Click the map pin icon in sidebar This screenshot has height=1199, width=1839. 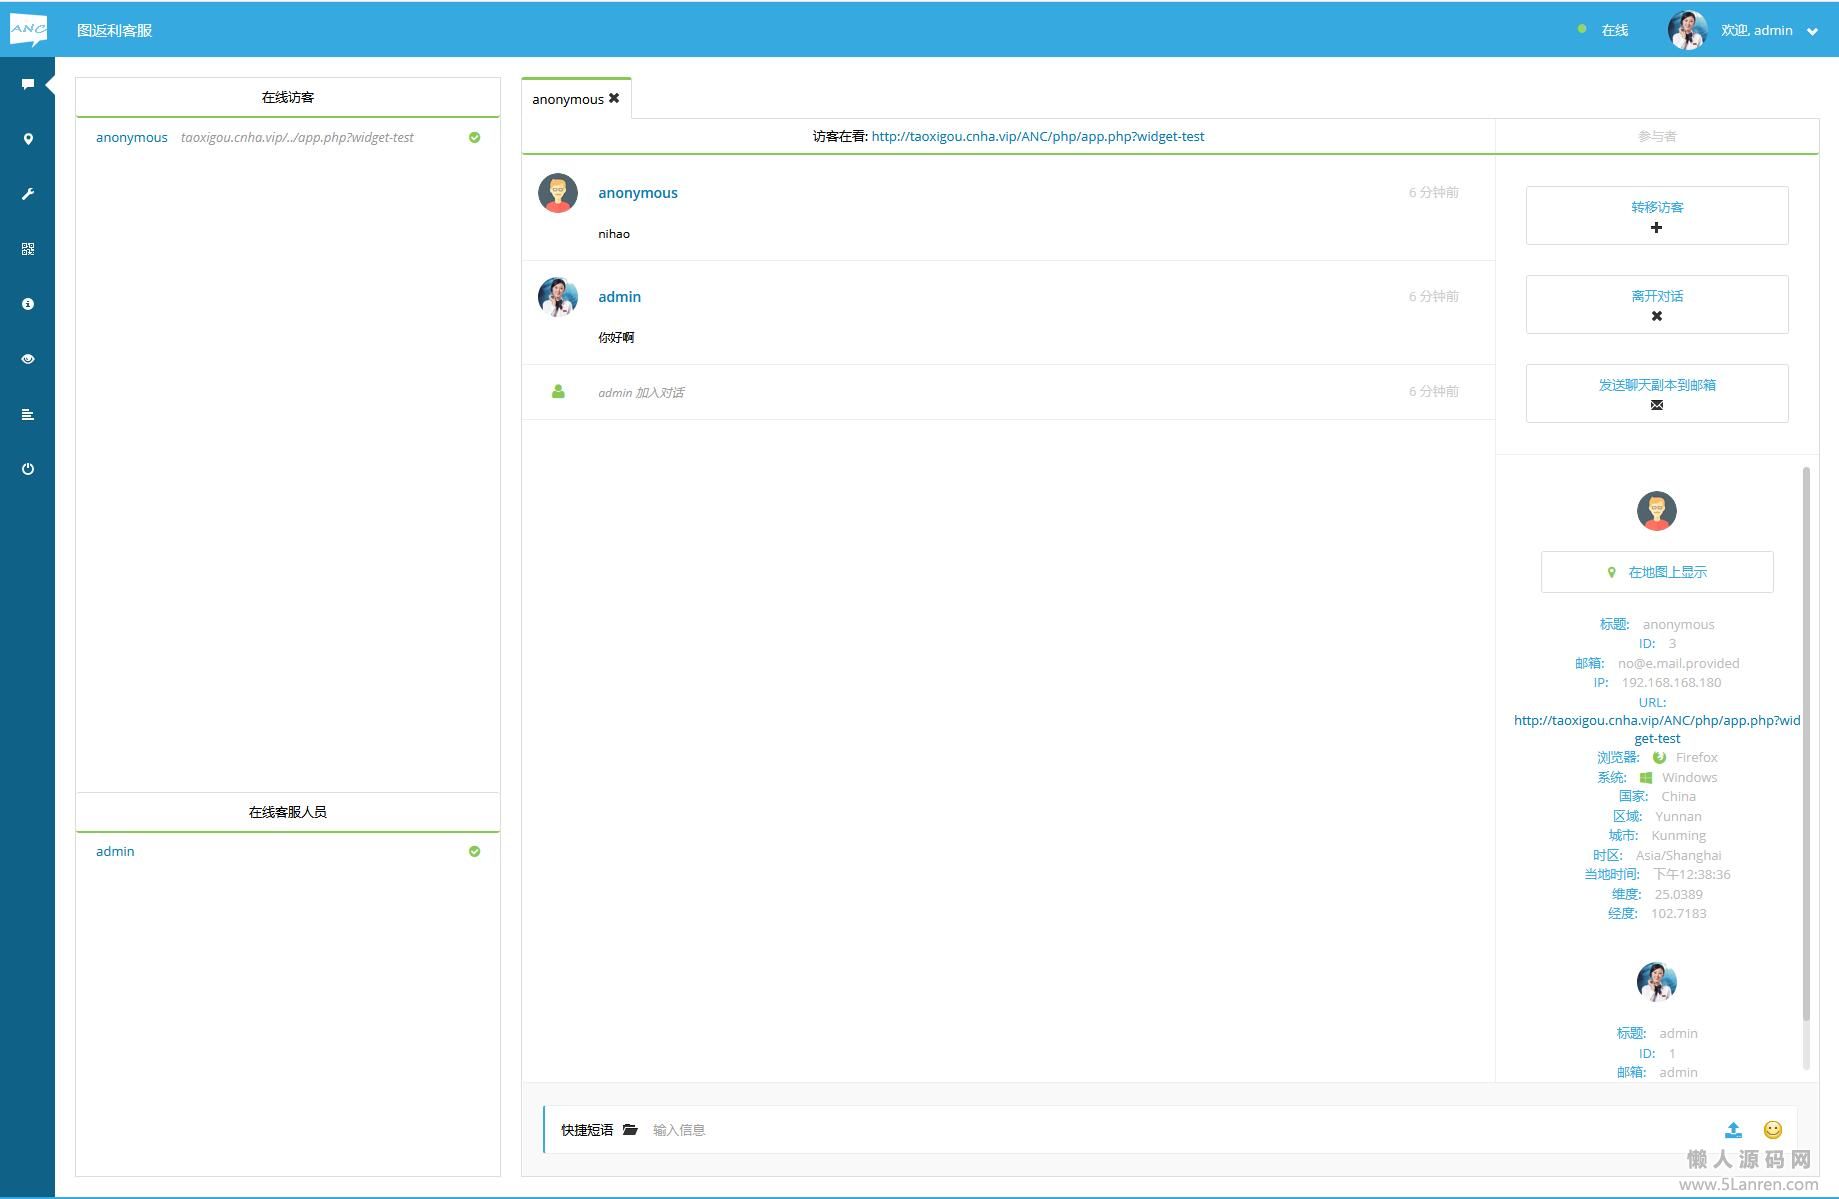(28, 139)
